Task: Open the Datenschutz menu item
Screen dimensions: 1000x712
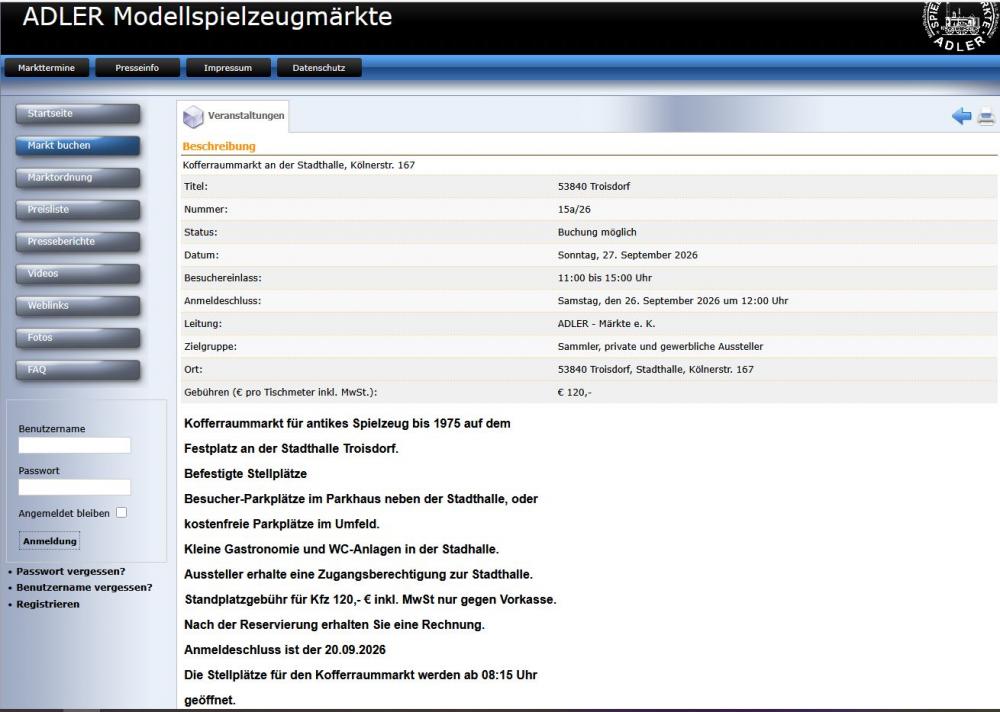Action: point(319,68)
